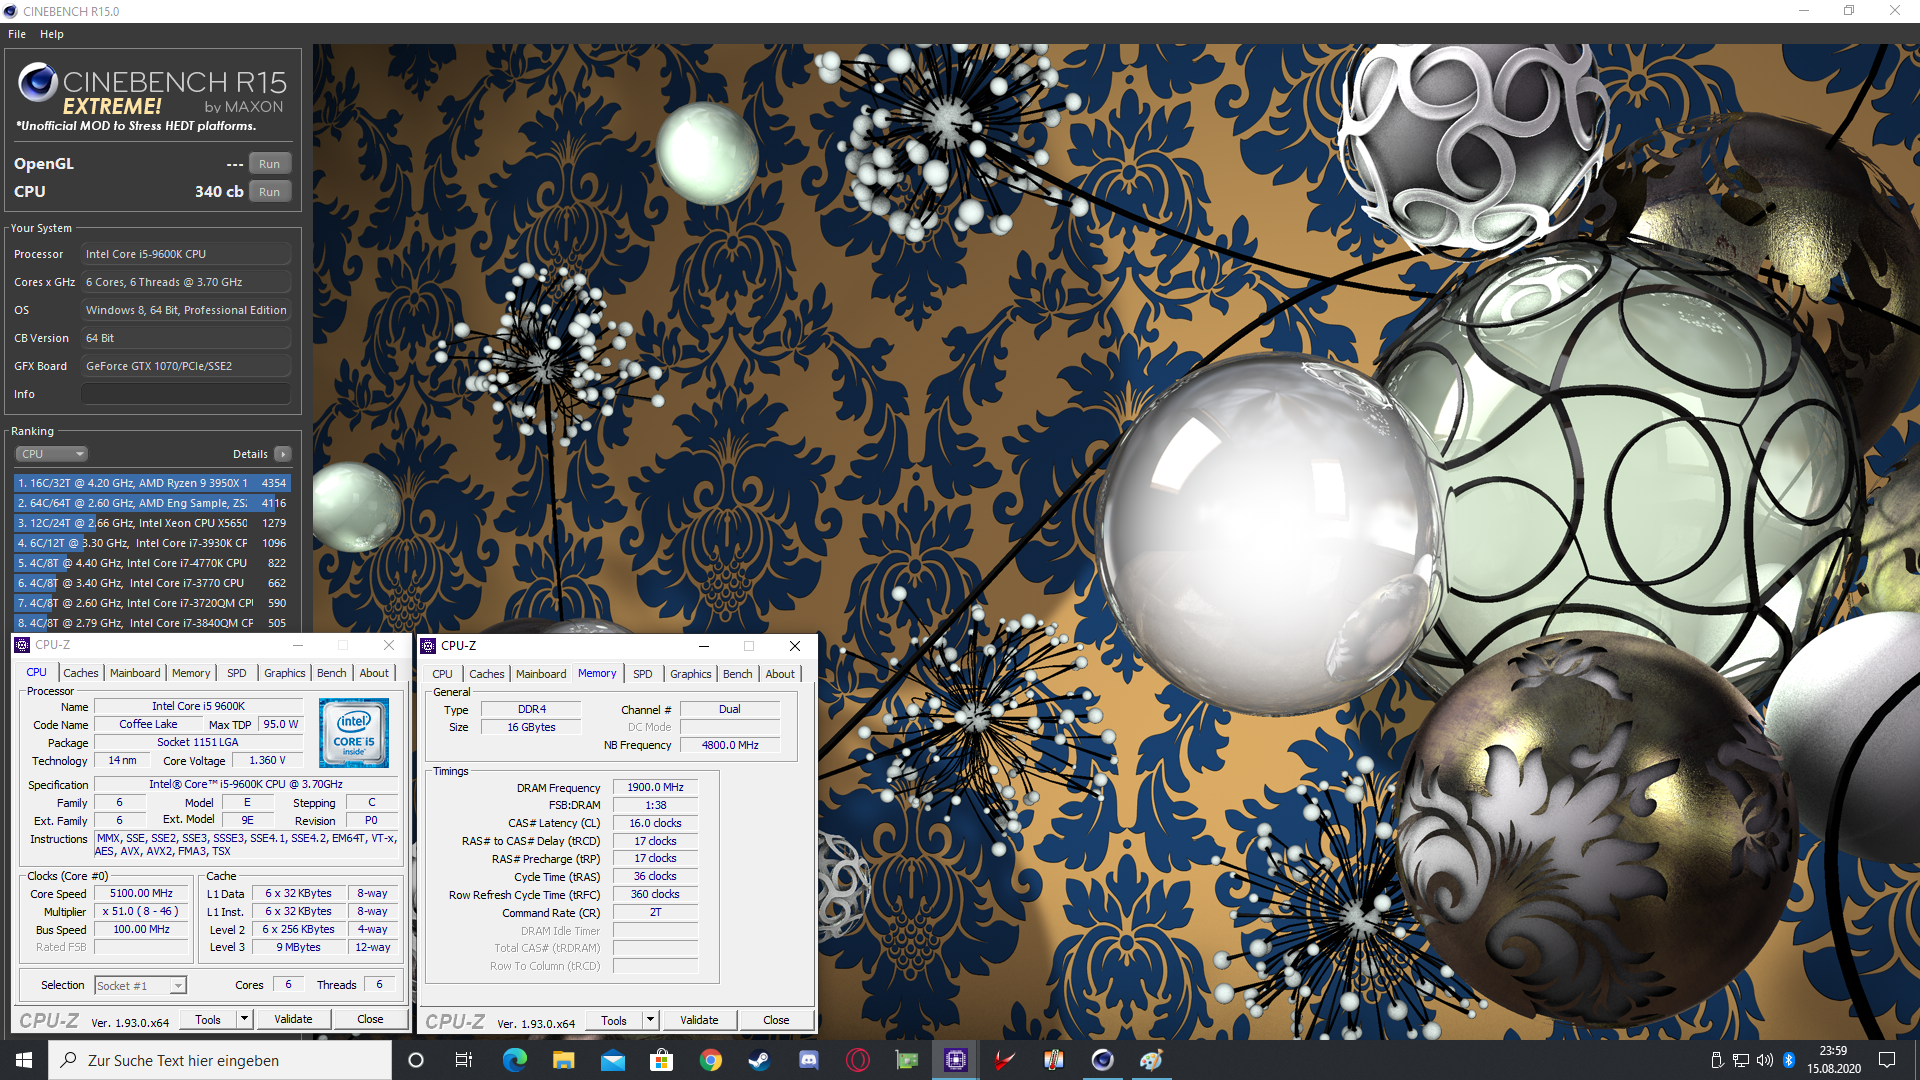Click the Windows search box in taskbar

pyautogui.click(x=220, y=1060)
